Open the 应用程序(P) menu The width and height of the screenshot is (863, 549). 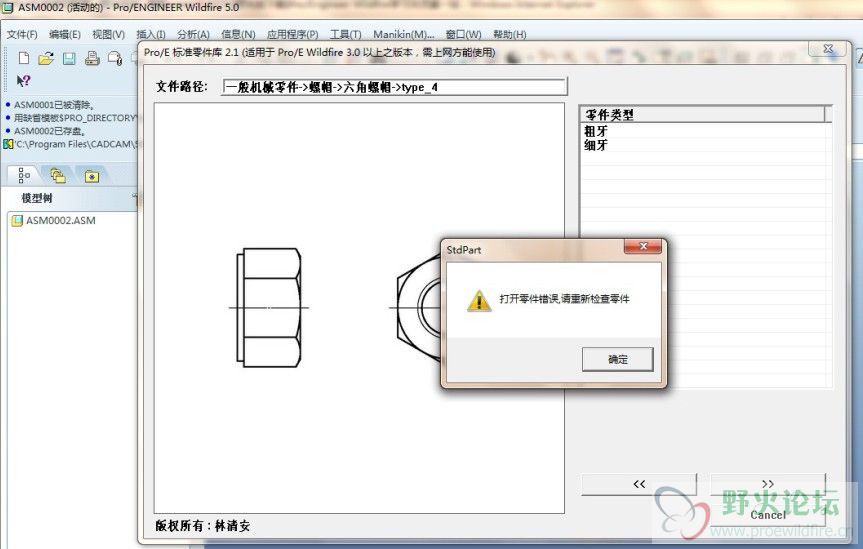[292, 35]
